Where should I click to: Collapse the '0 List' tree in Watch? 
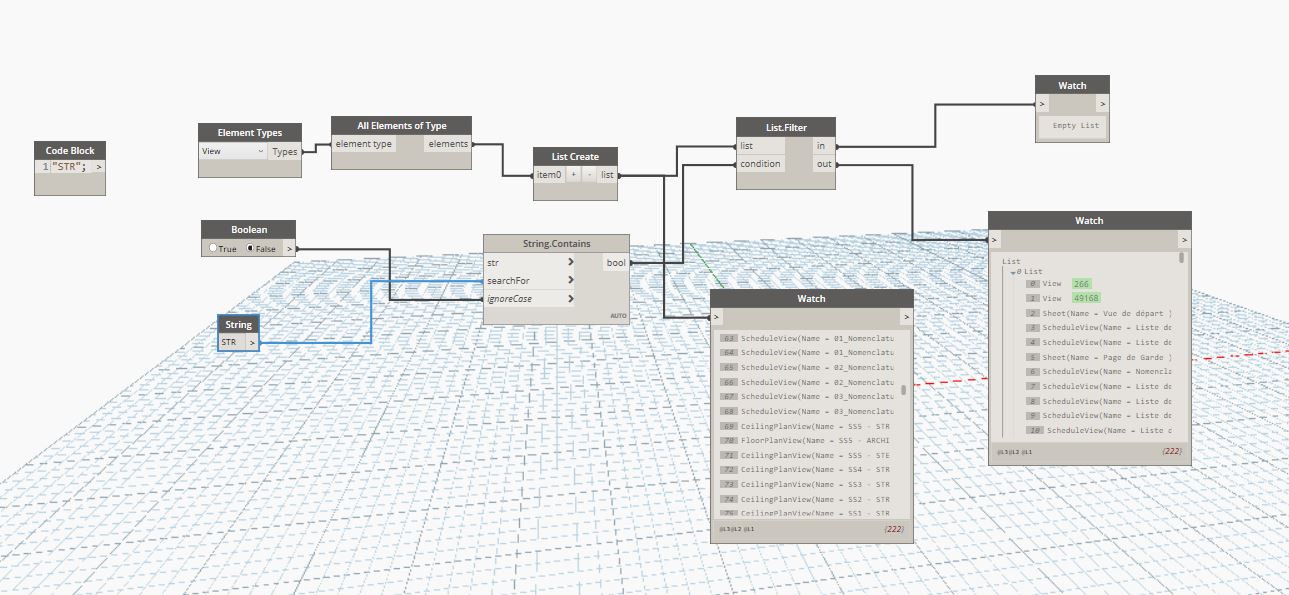coord(1014,271)
